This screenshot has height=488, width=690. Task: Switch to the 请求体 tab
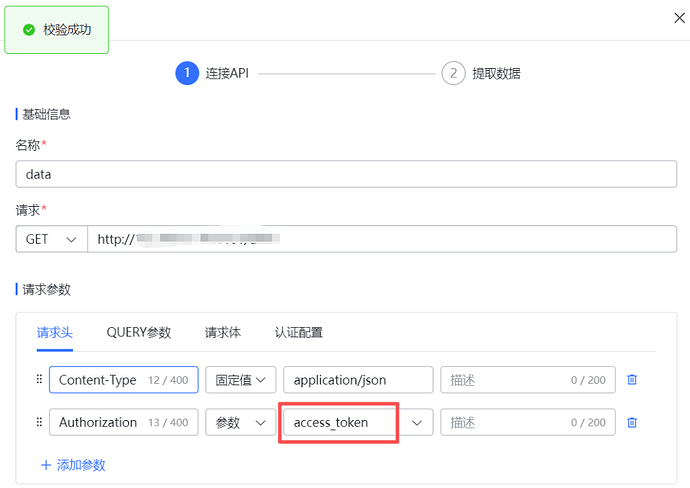pyautogui.click(x=223, y=332)
